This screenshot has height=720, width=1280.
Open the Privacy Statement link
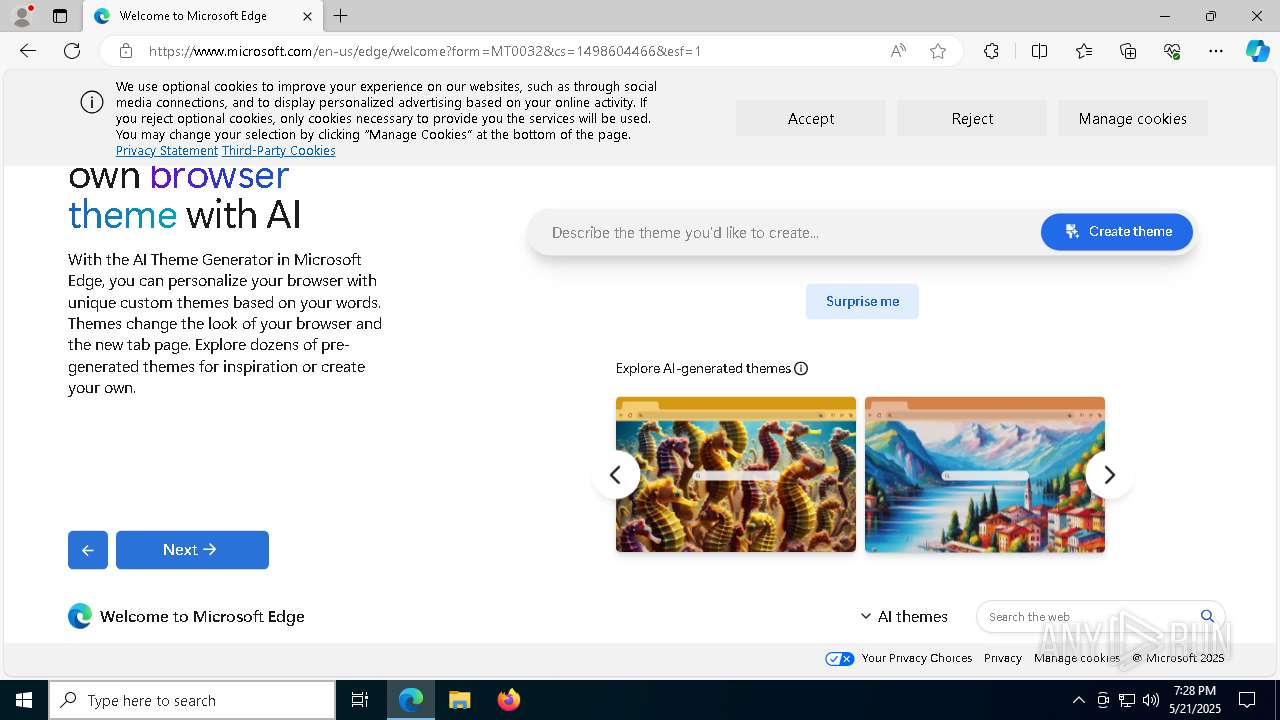167,151
